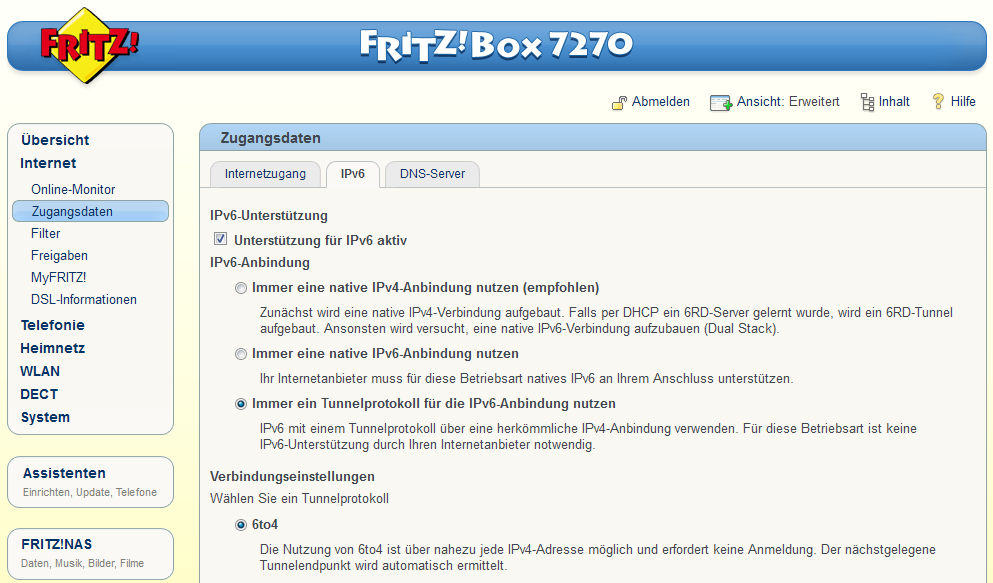The width and height of the screenshot is (993, 583).
Task: Expand the DECT menu section
Action: [x=39, y=394]
